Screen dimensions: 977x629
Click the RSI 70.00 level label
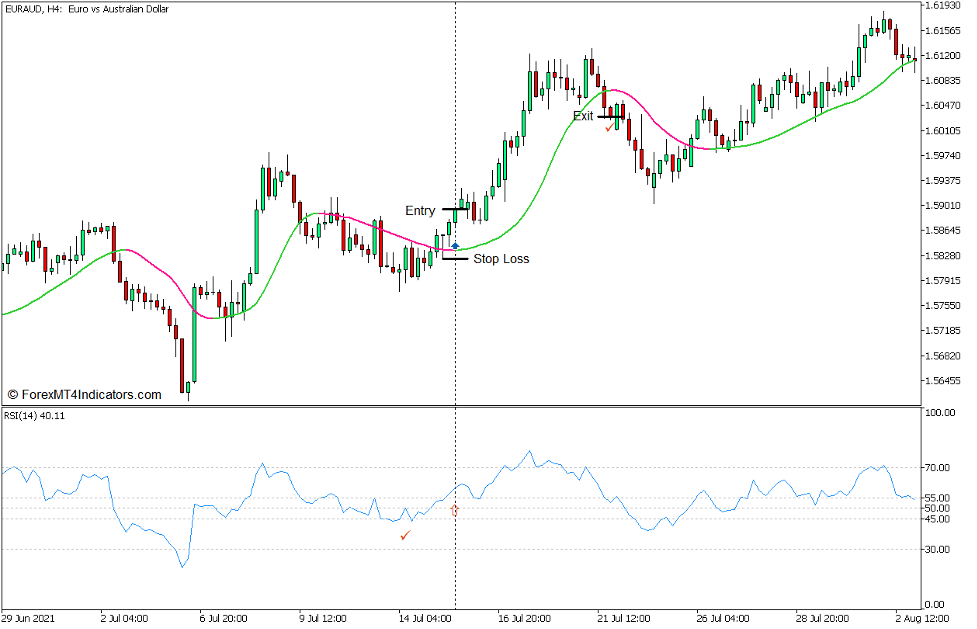936,468
